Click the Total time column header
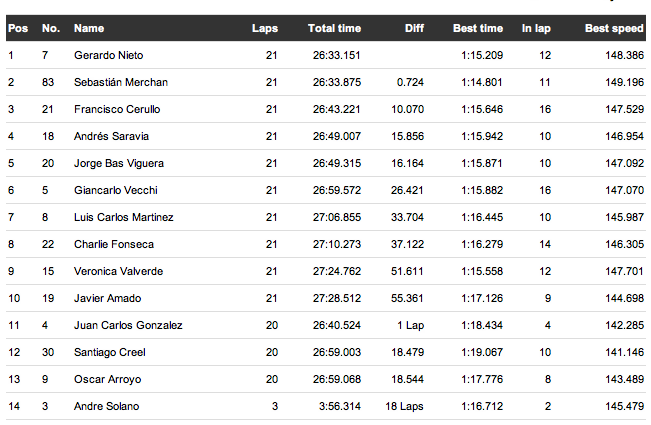 335,29
